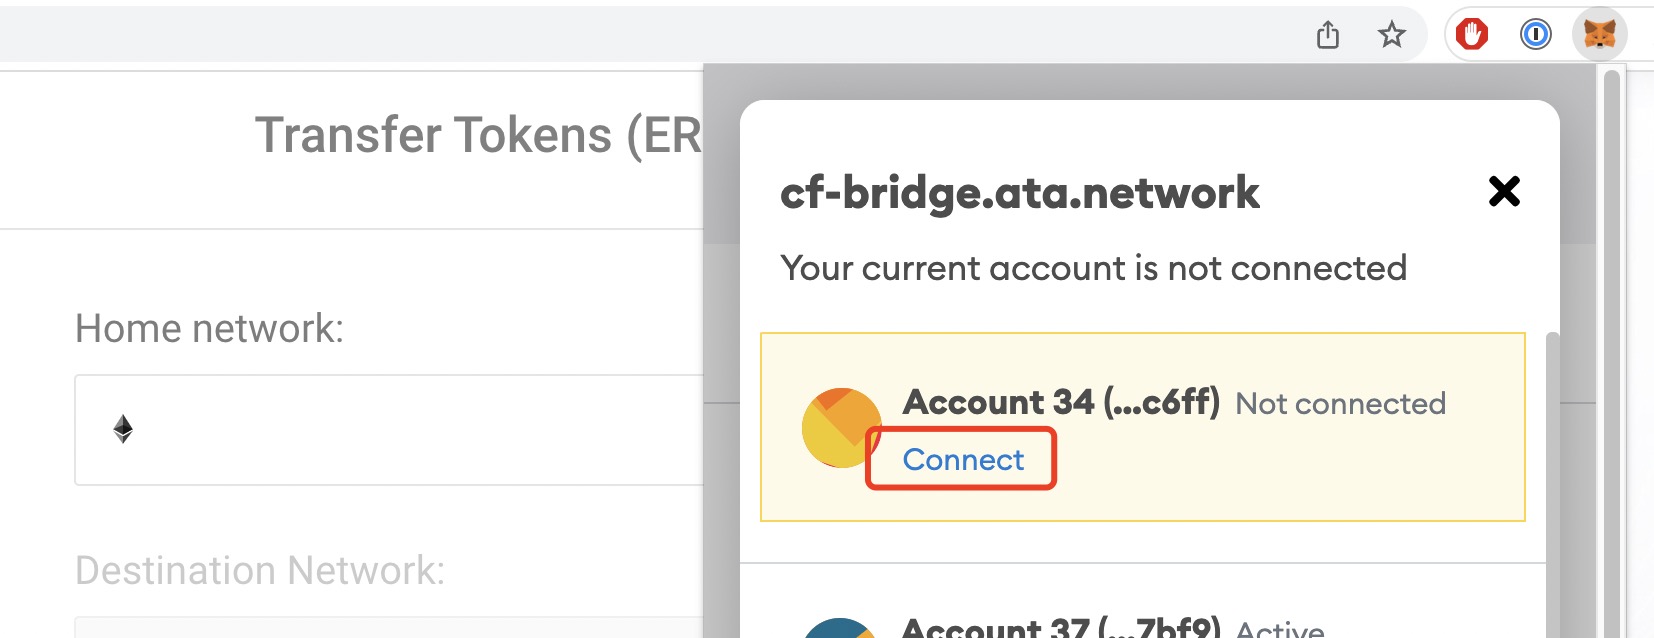1654x638 pixels.
Task: Open the MetaMask fox extension
Action: (x=1599, y=35)
